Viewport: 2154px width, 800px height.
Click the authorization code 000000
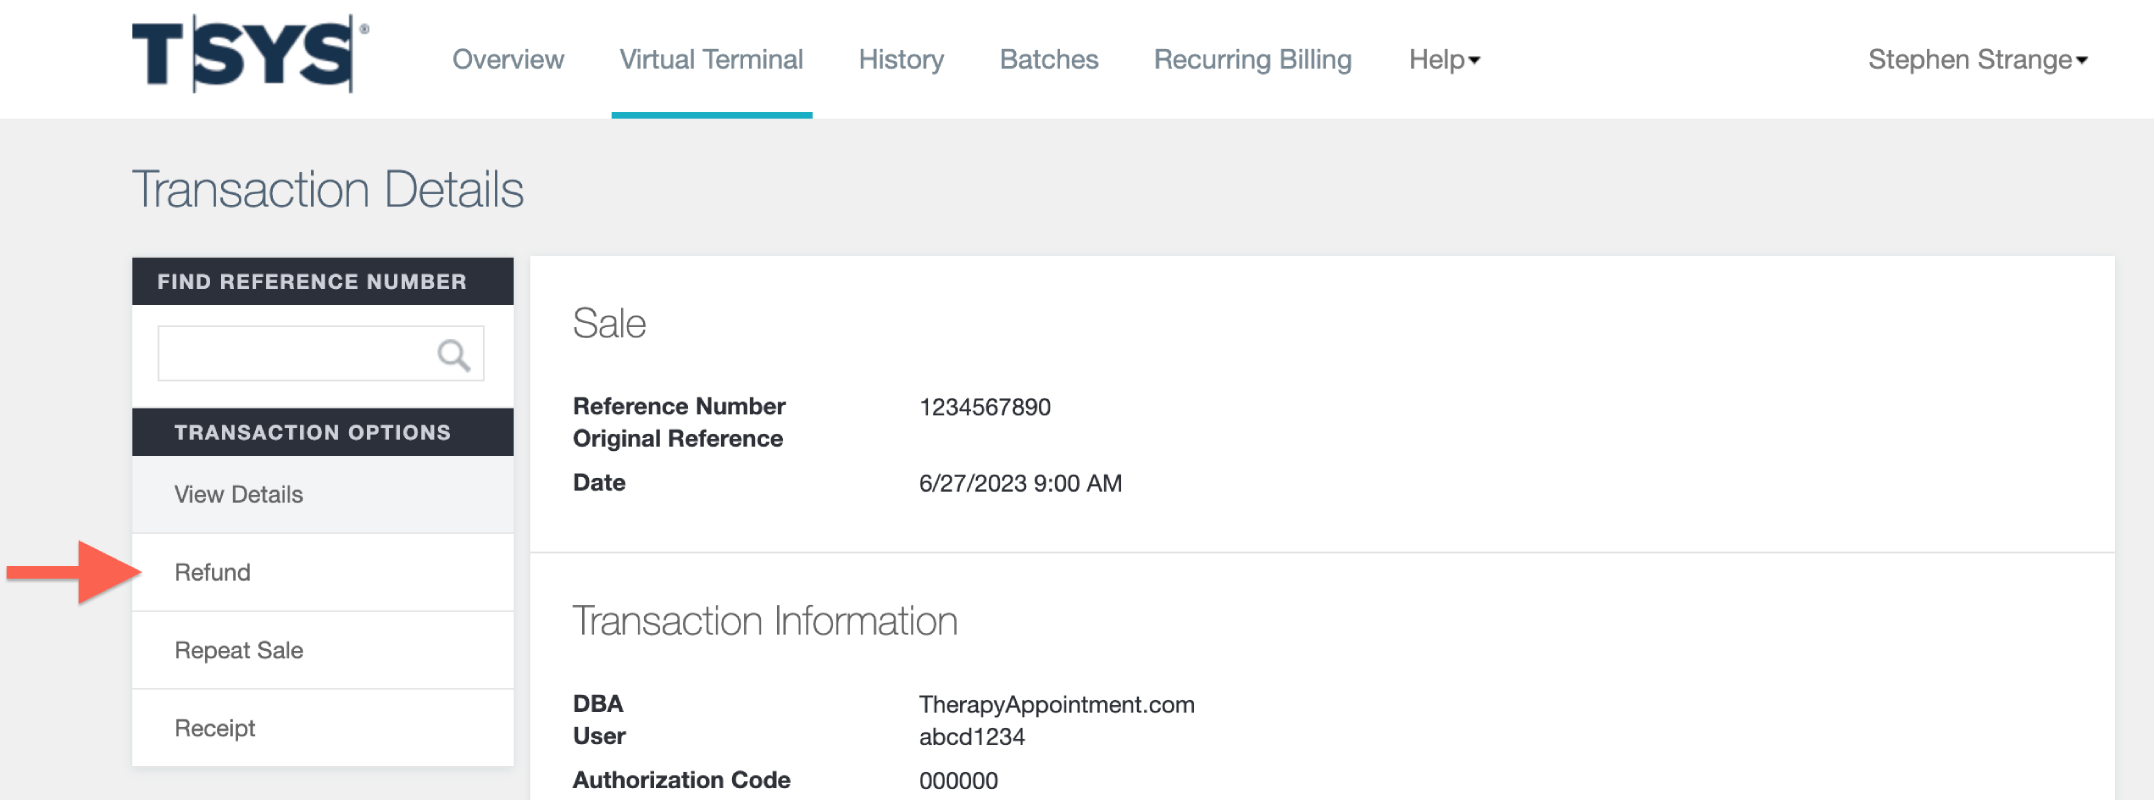click(958, 781)
